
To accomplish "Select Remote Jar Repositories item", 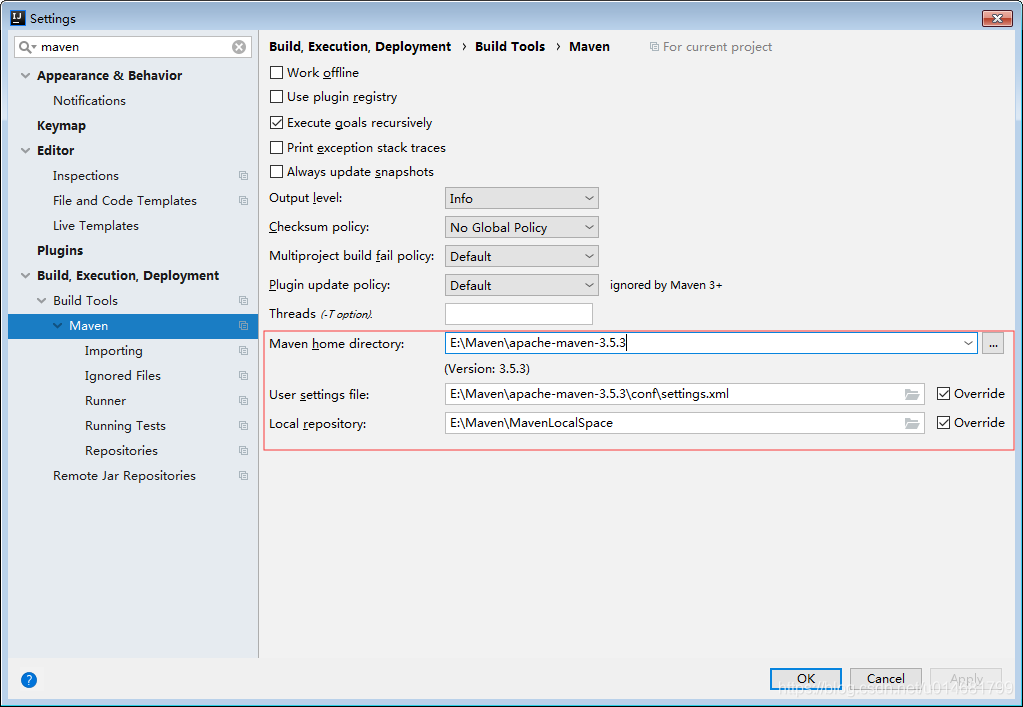I will (x=125, y=475).
